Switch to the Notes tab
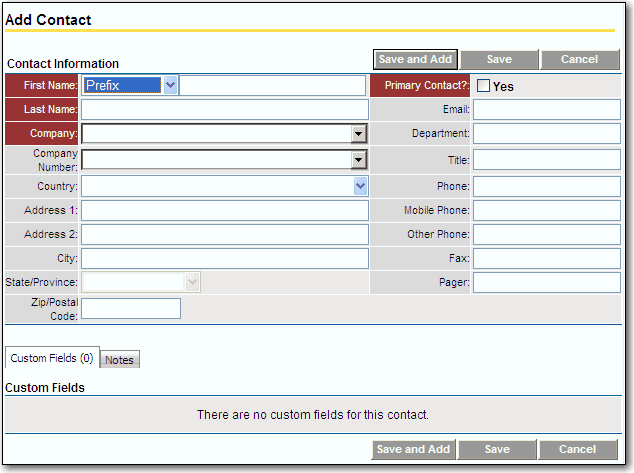The width and height of the screenshot is (634, 473). coord(119,359)
